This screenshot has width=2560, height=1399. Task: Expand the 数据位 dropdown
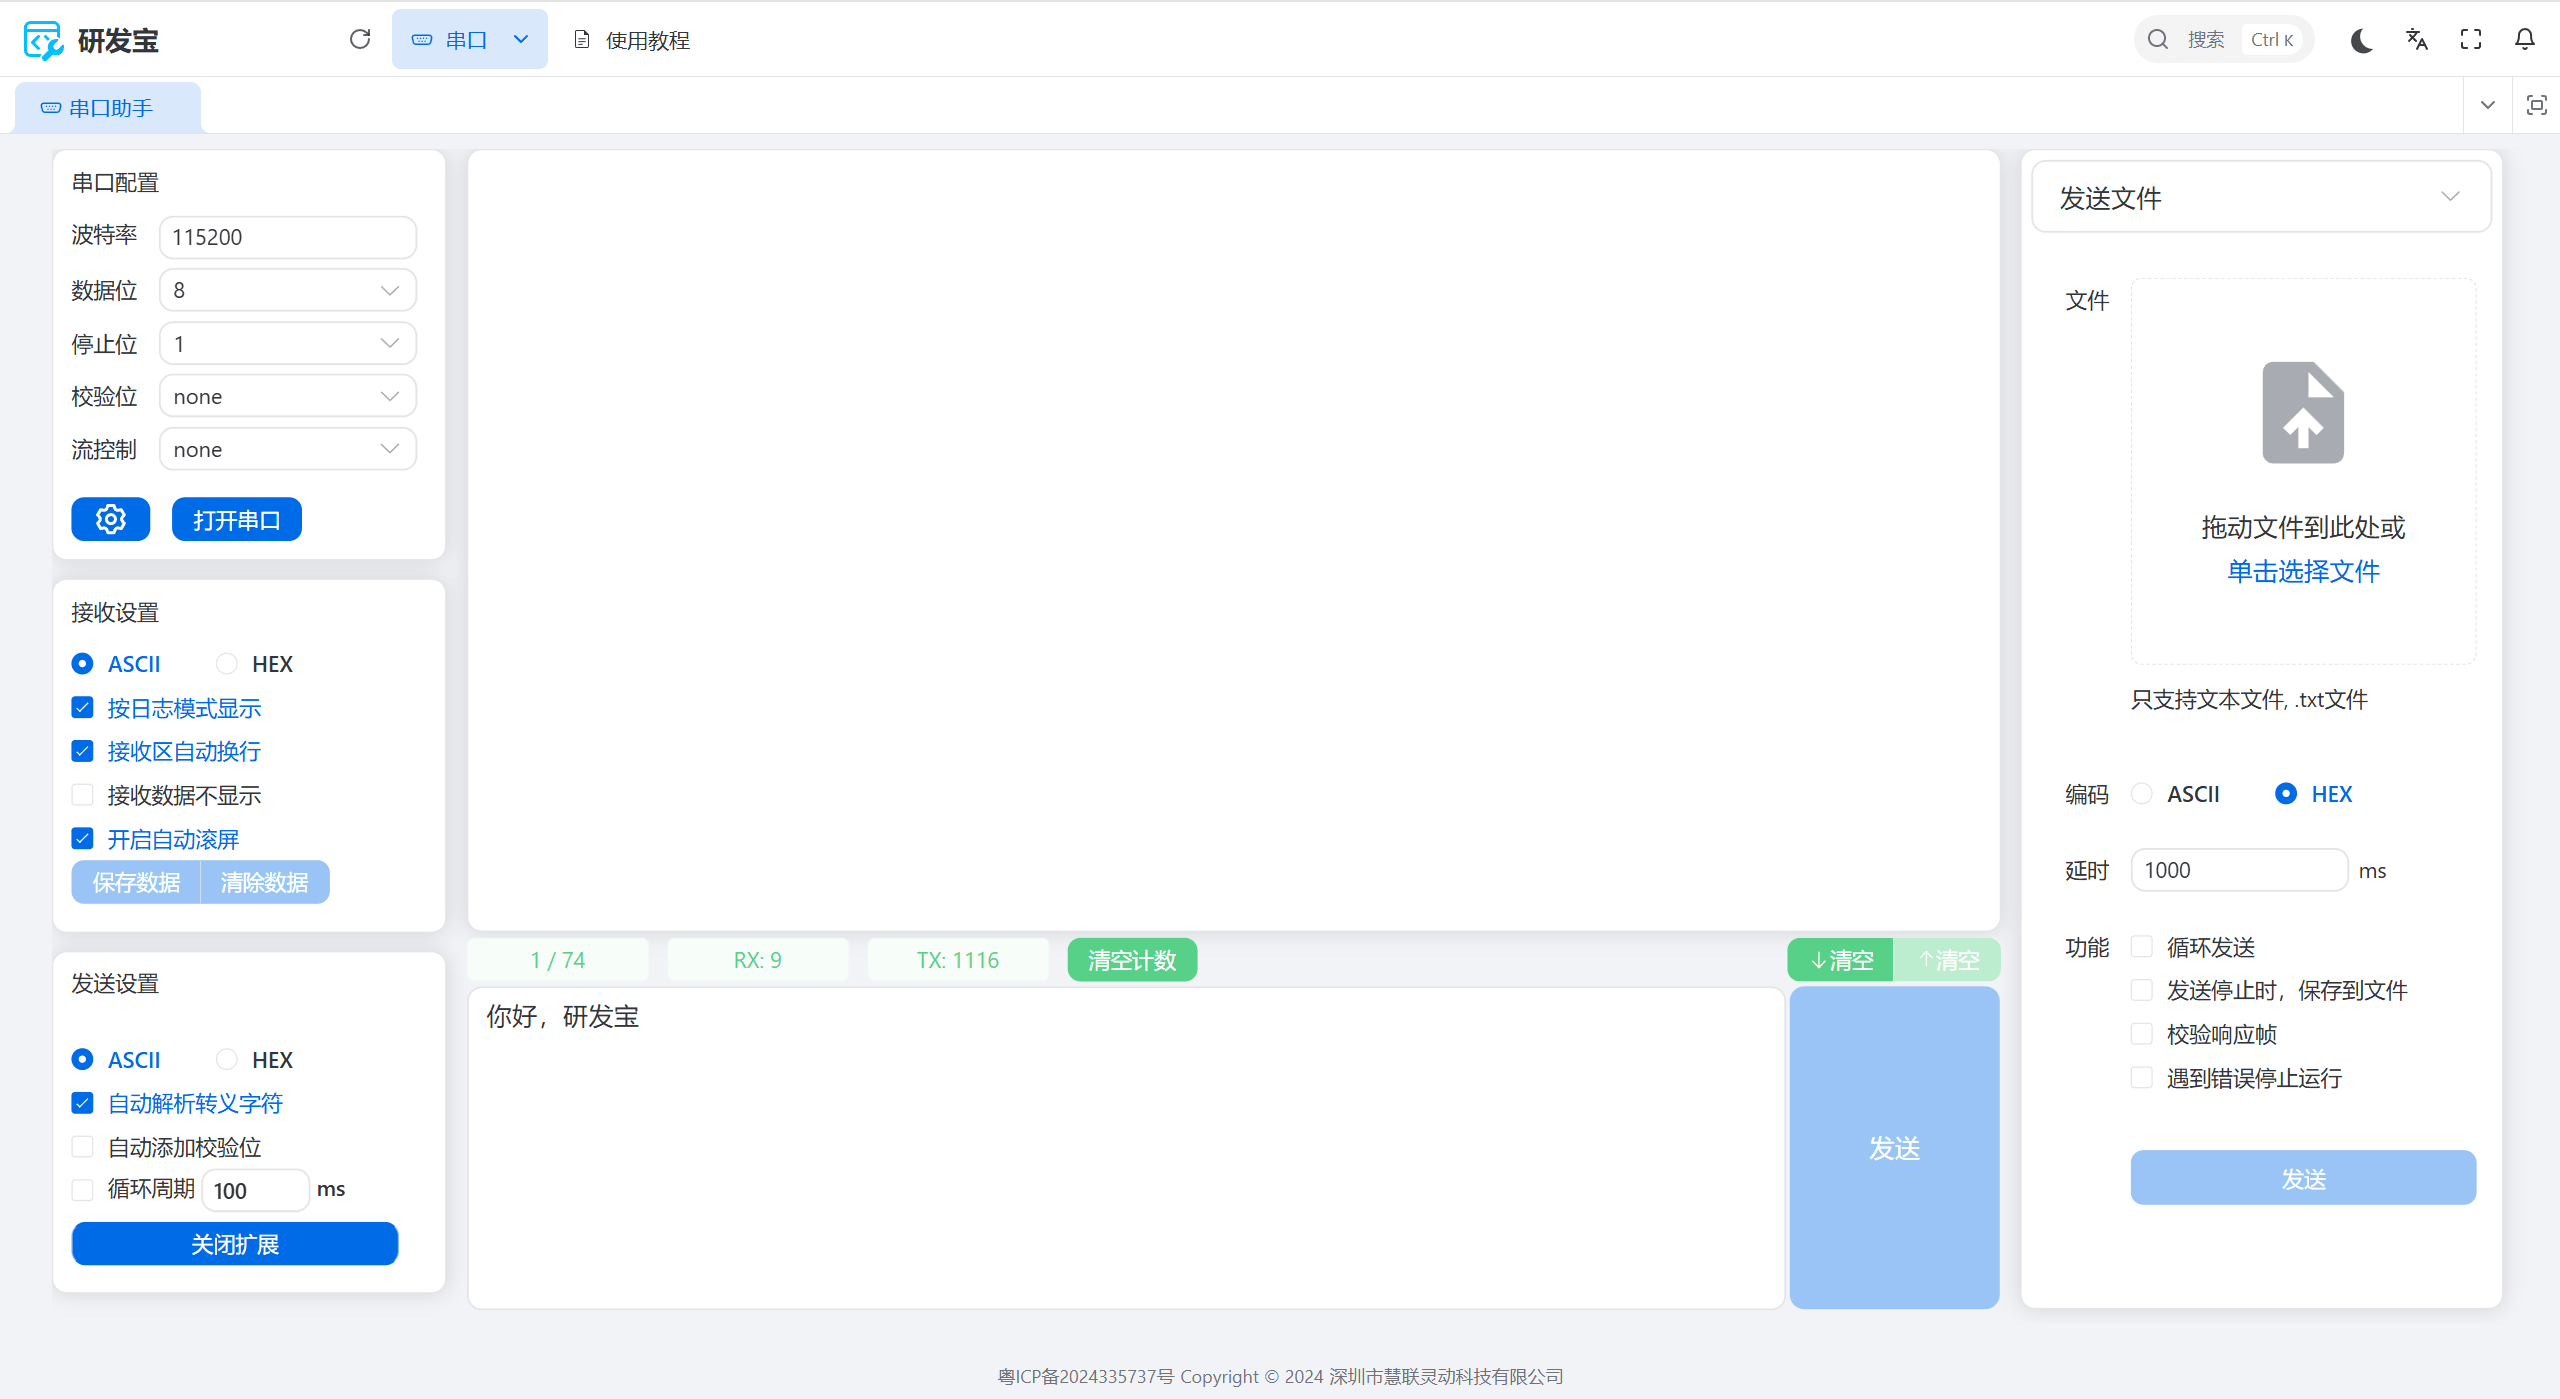287,290
